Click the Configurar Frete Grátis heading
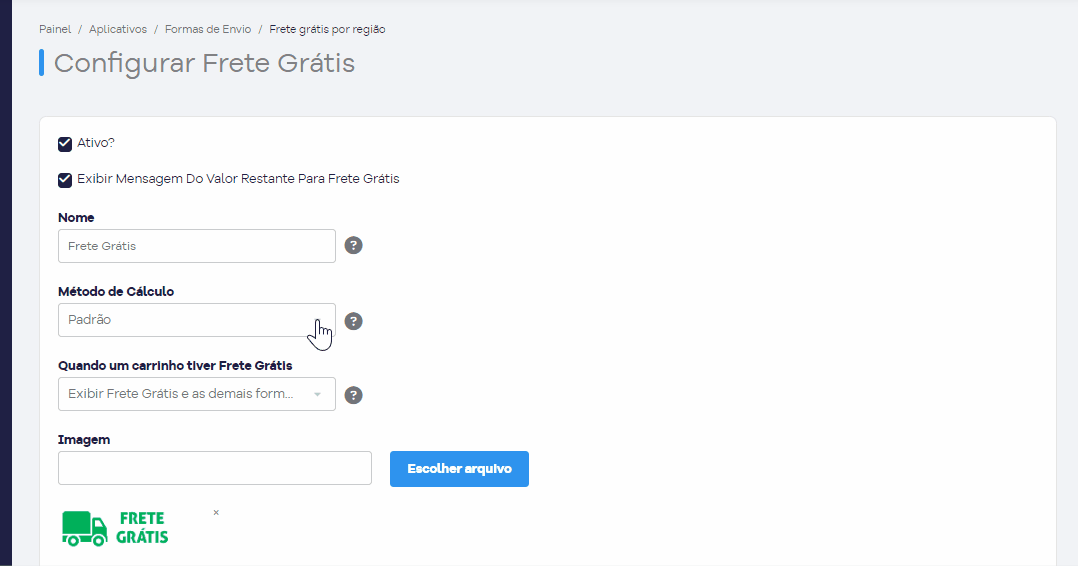The height and width of the screenshot is (566, 1078). point(204,63)
